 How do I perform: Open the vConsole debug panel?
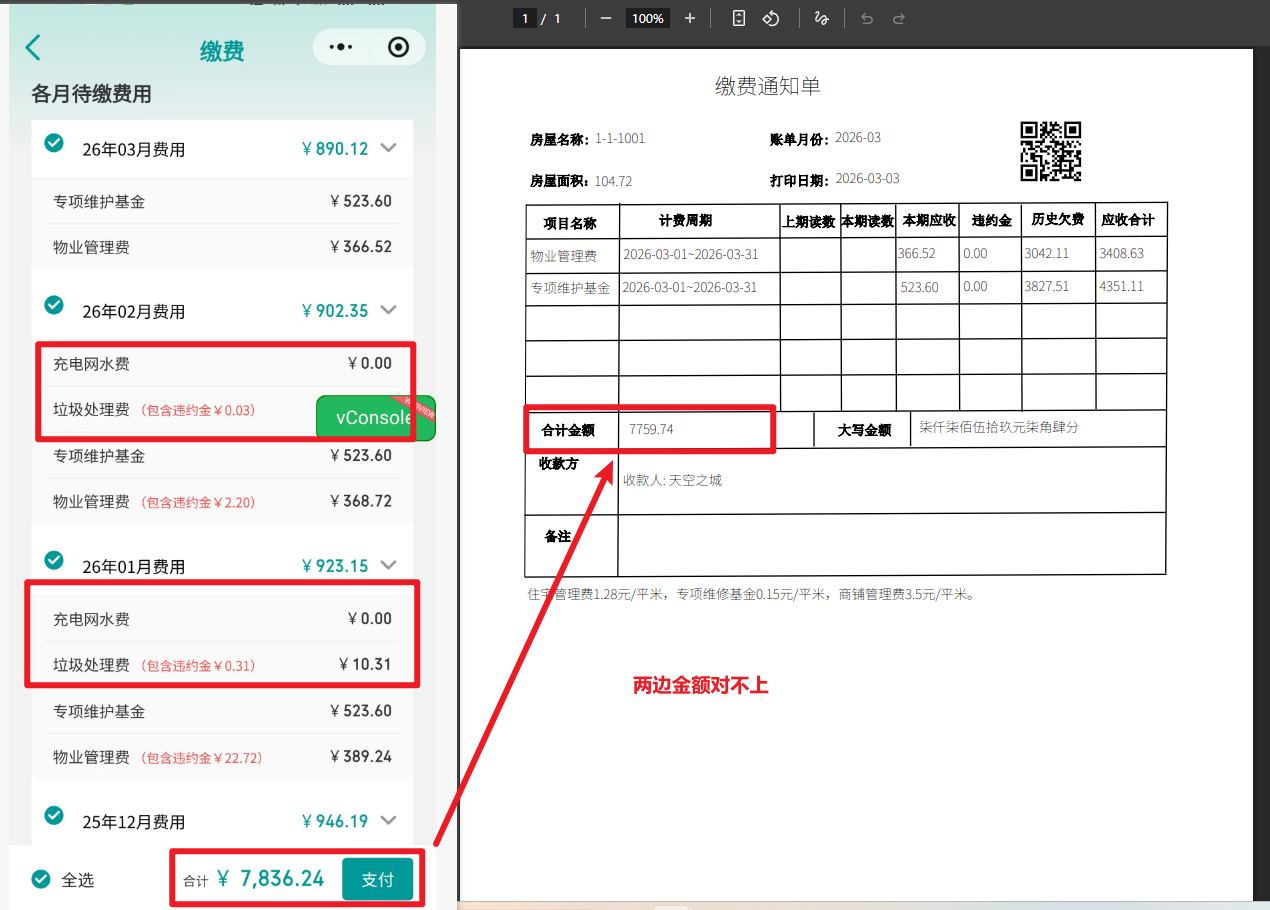point(375,418)
